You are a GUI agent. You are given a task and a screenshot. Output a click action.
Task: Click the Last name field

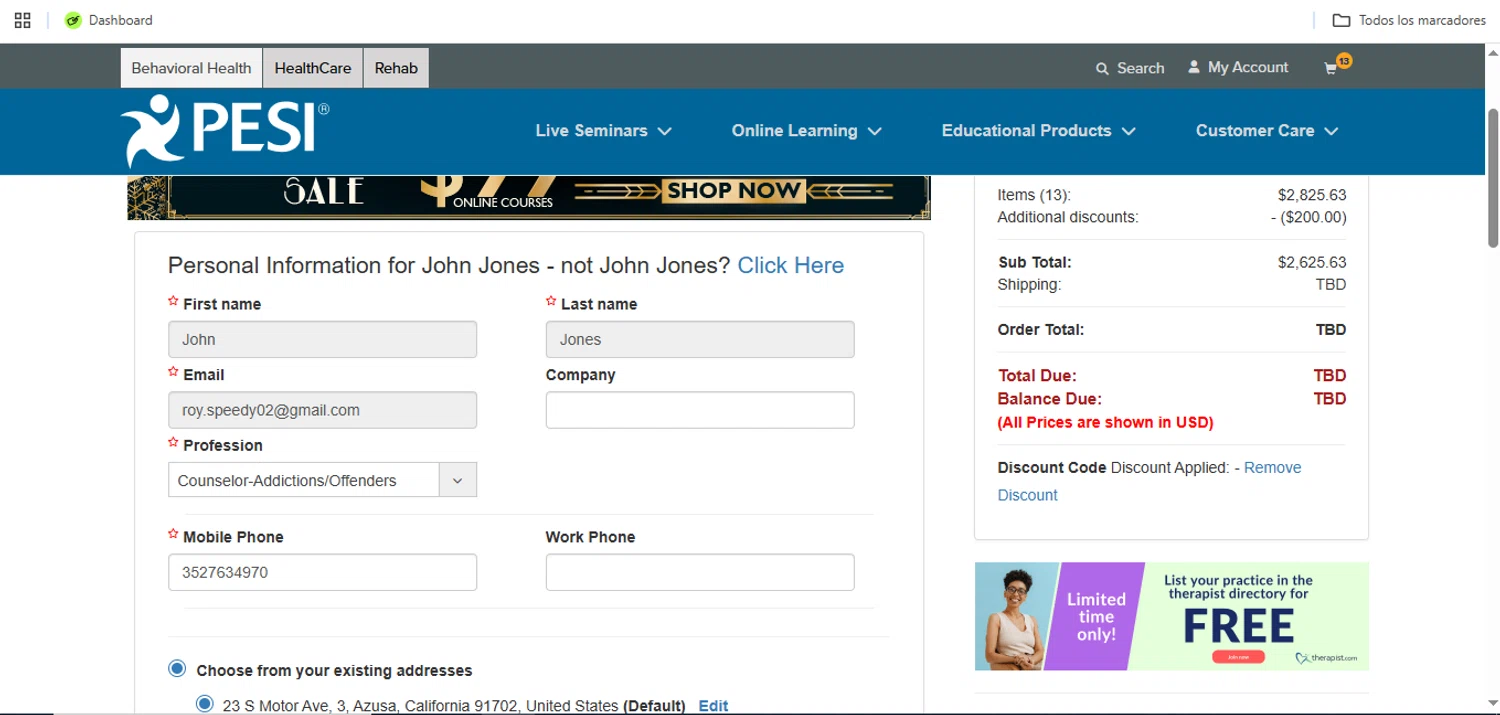(x=700, y=339)
